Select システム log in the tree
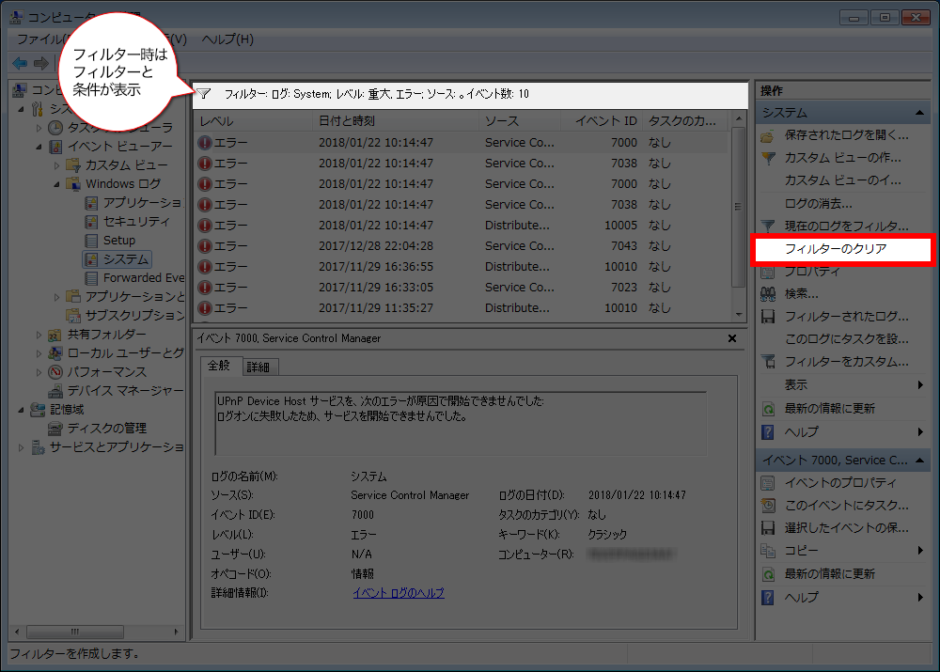The height and width of the screenshot is (672, 940). pyautogui.click(x=125, y=259)
